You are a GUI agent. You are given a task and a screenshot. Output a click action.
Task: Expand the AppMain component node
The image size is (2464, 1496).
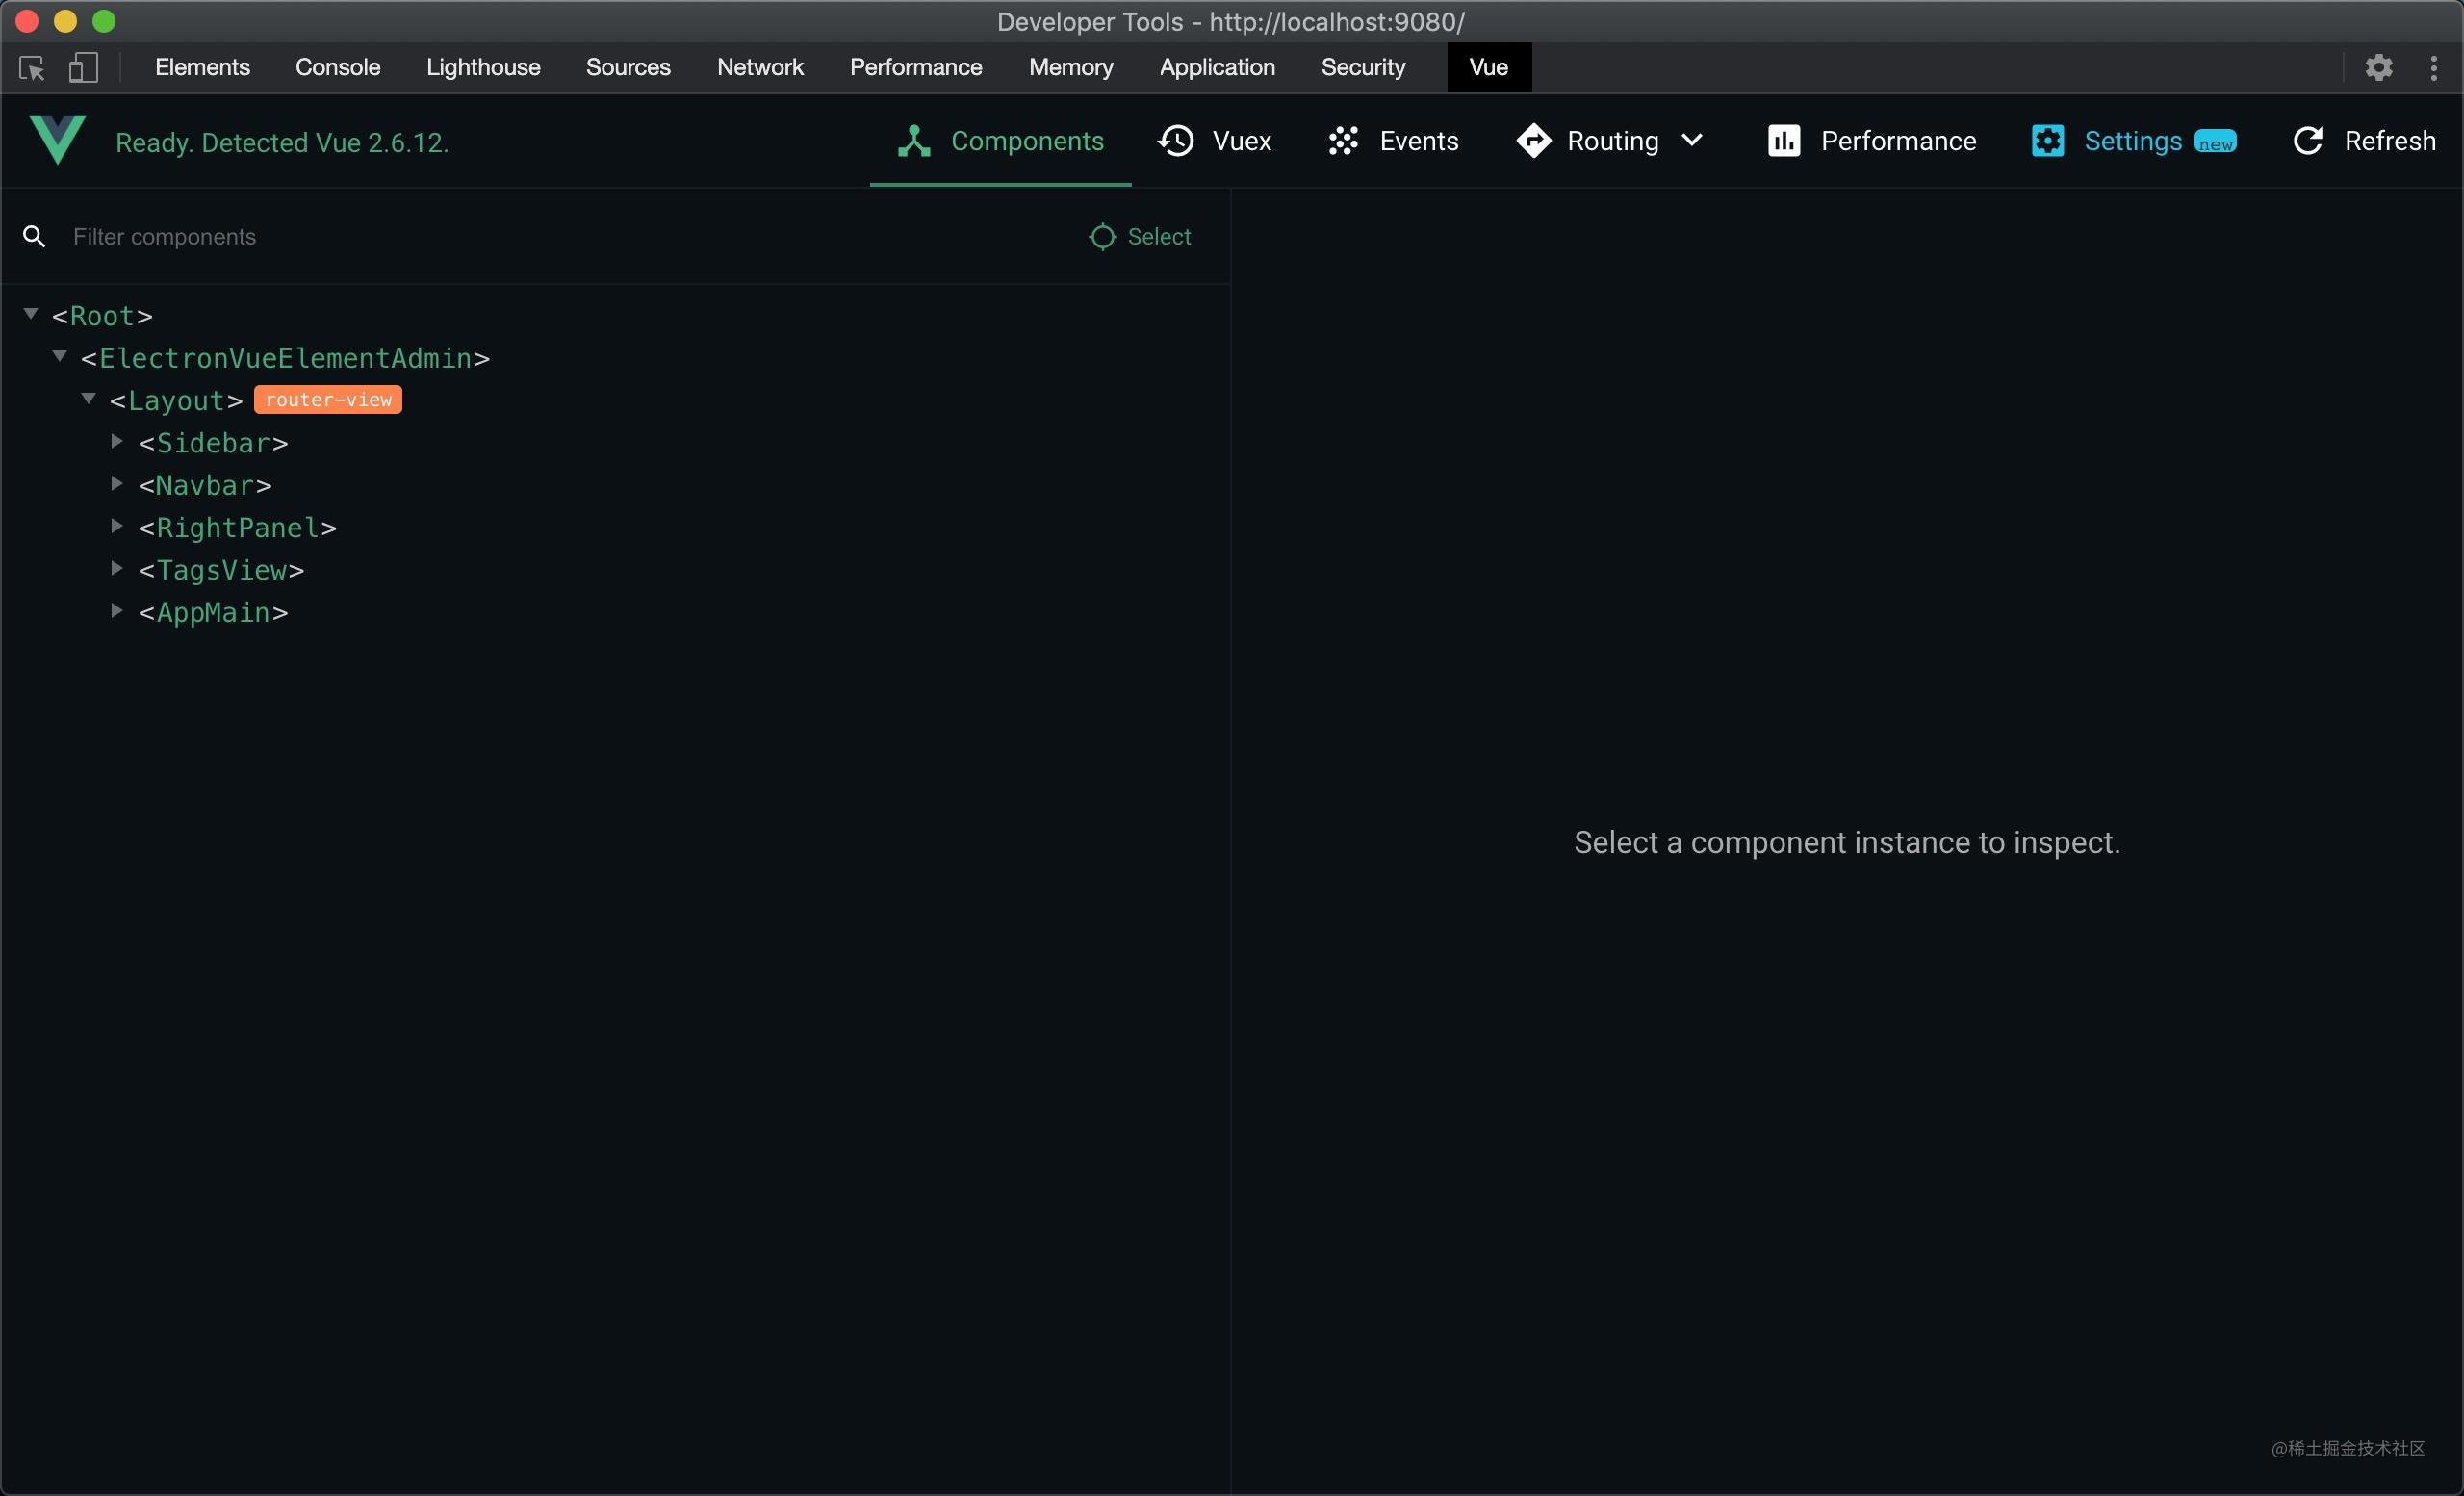click(x=116, y=611)
